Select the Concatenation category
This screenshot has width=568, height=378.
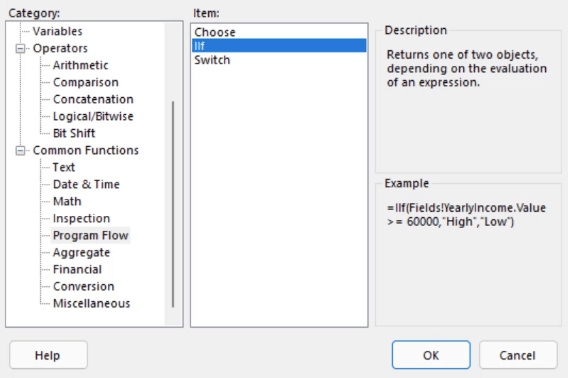[x=93, y=99]
